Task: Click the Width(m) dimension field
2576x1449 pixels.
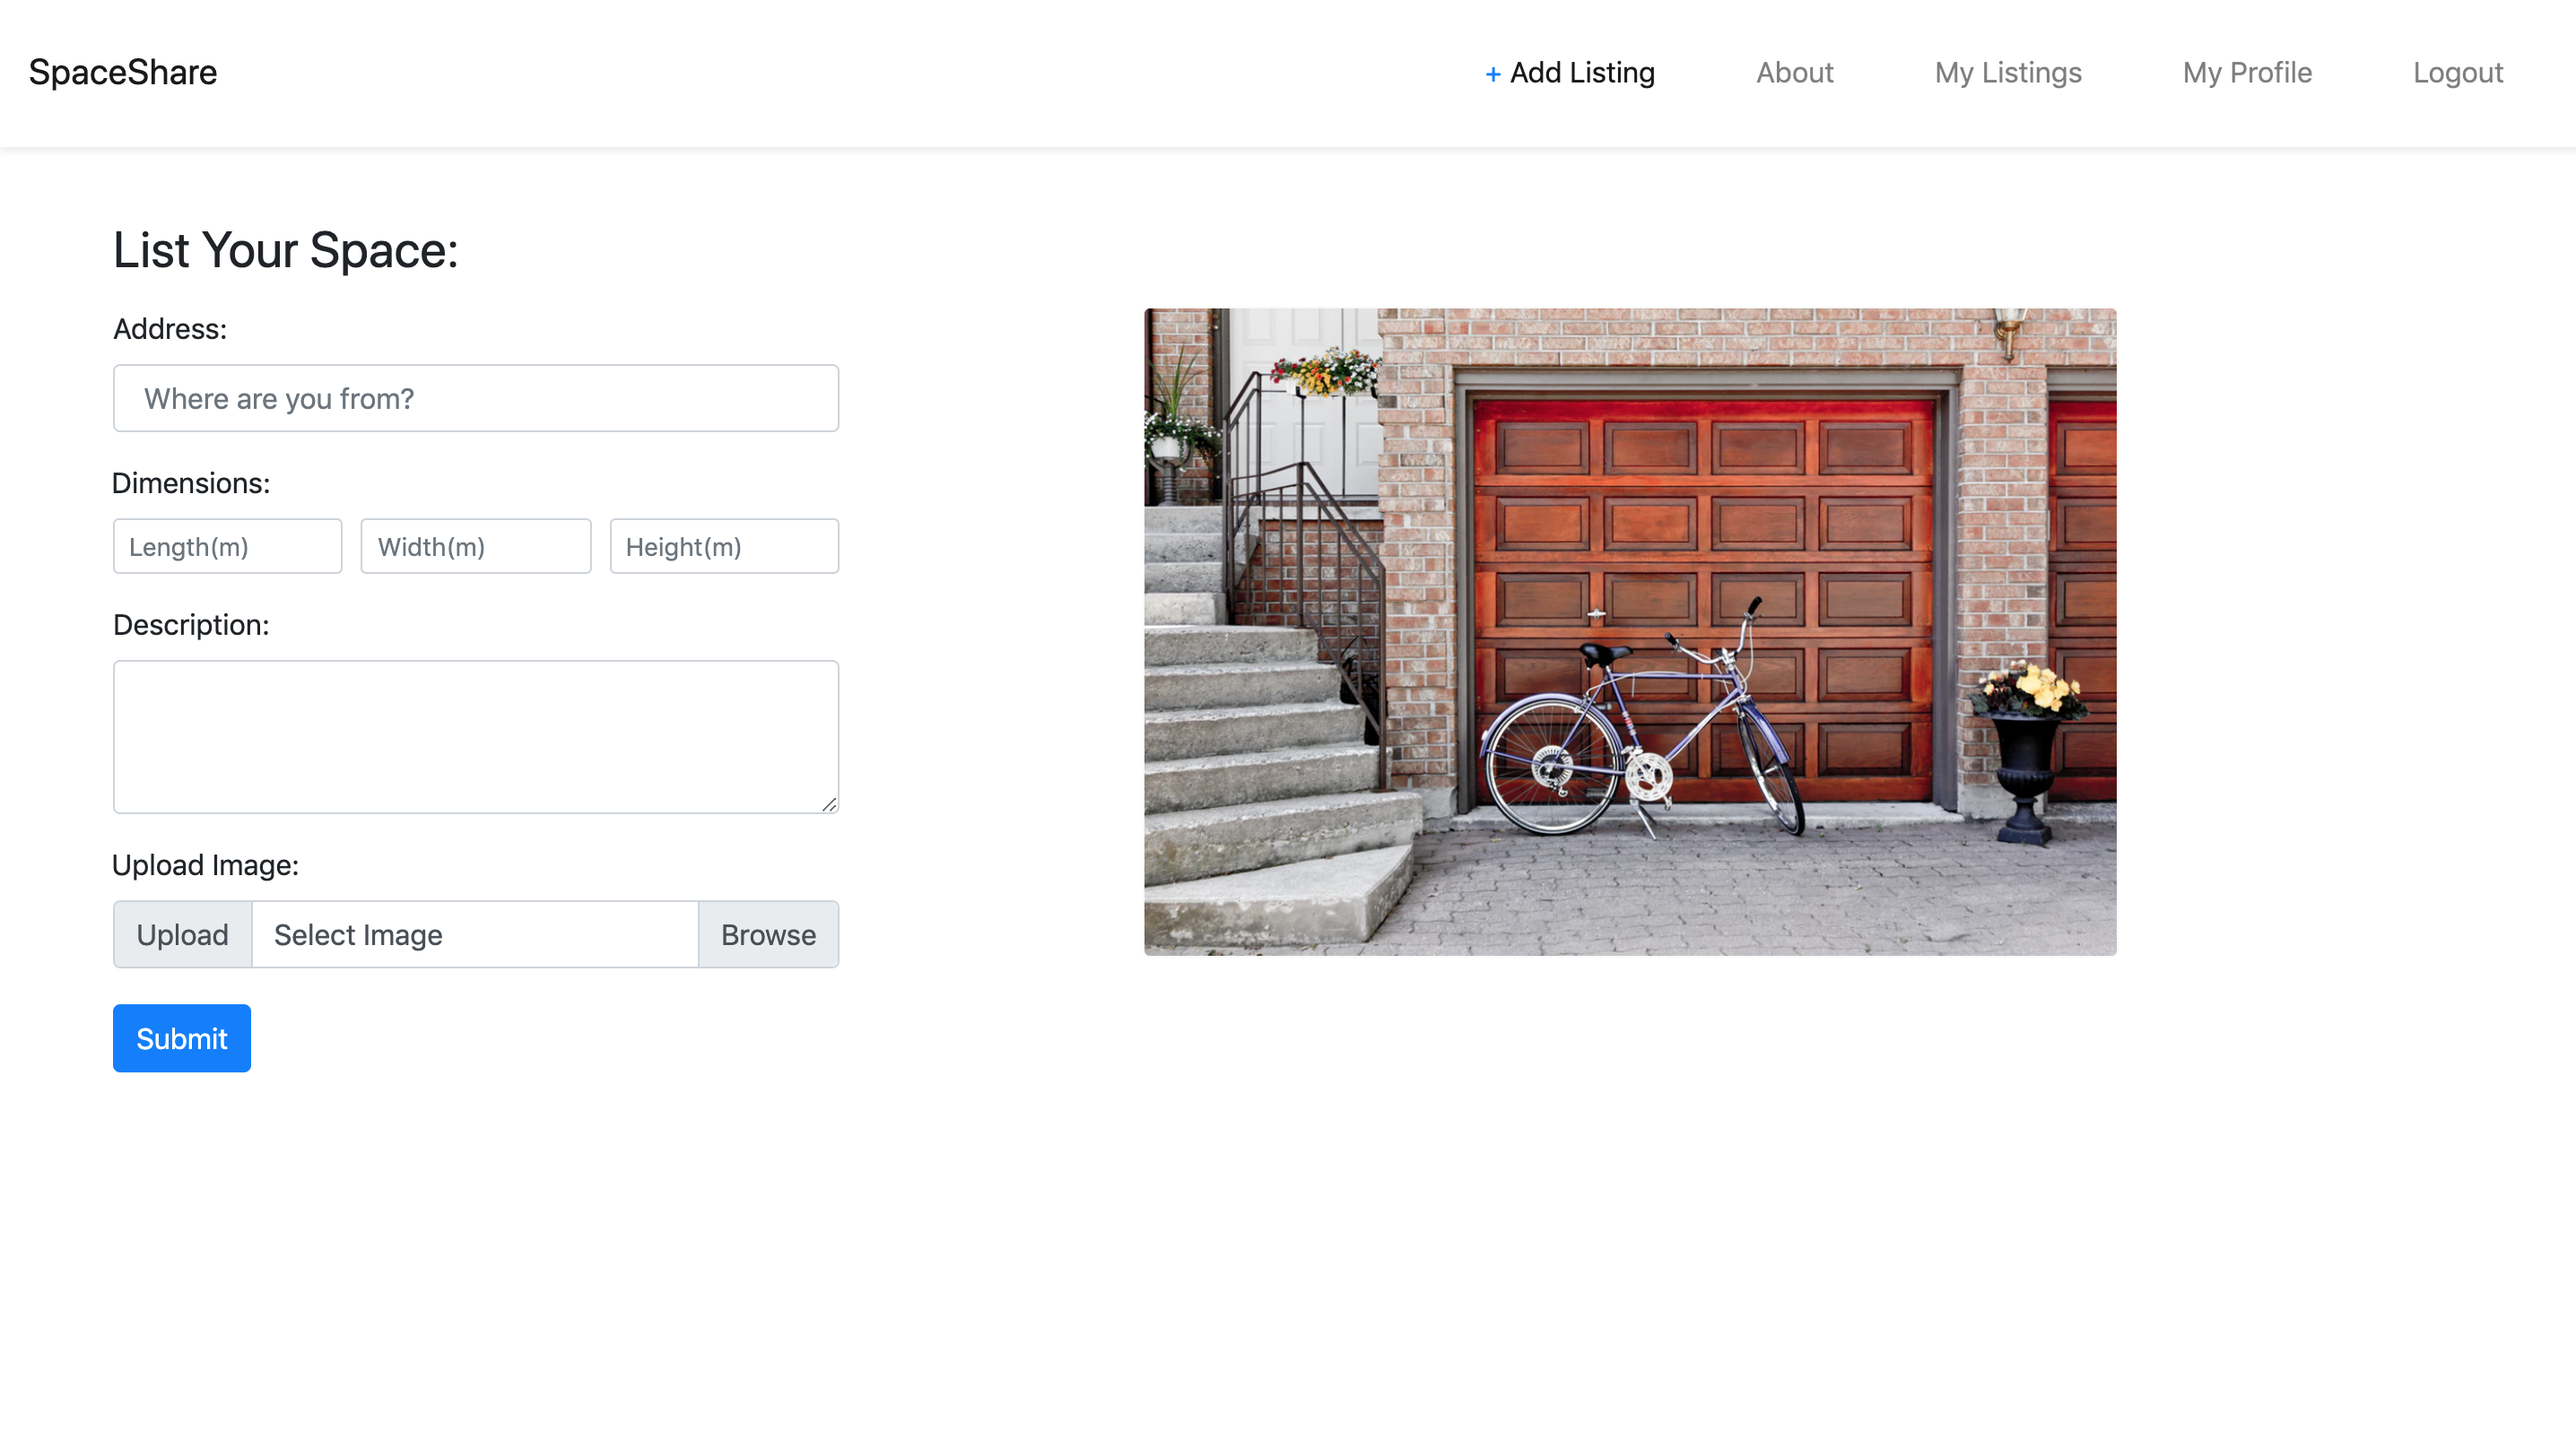Action: click(476, 546)
